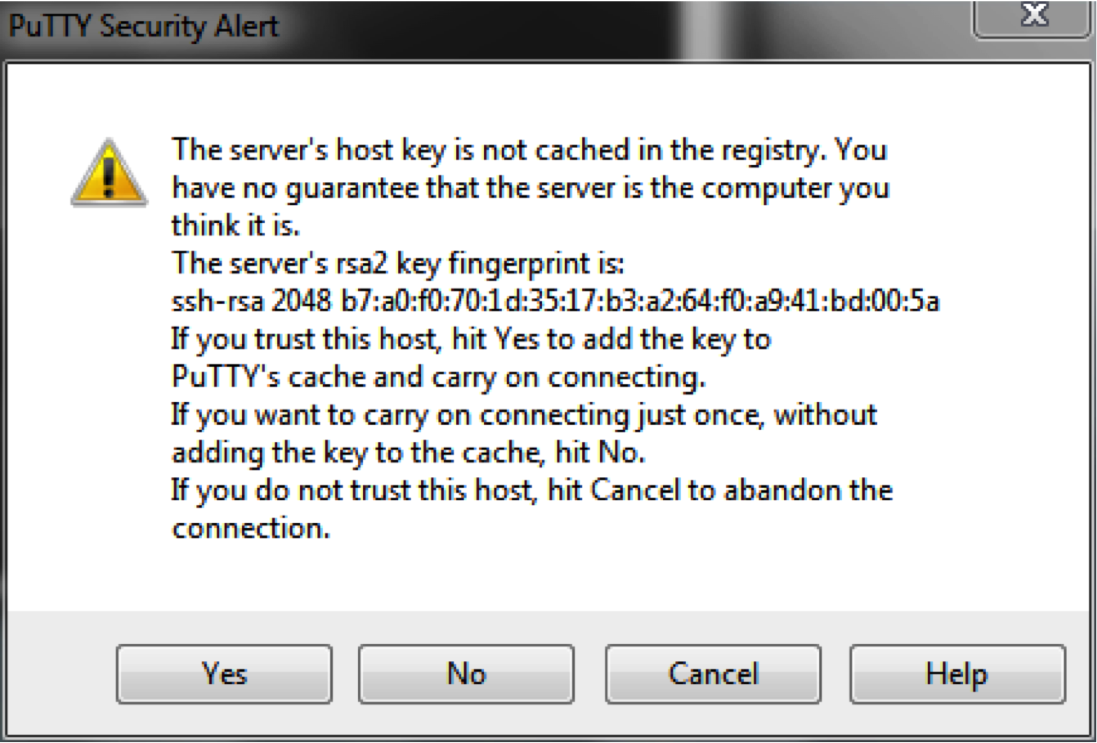This screenshot has width=1097, height=743.
Task: Click the yellow warning triangle icon
Action: coord(110,173)
